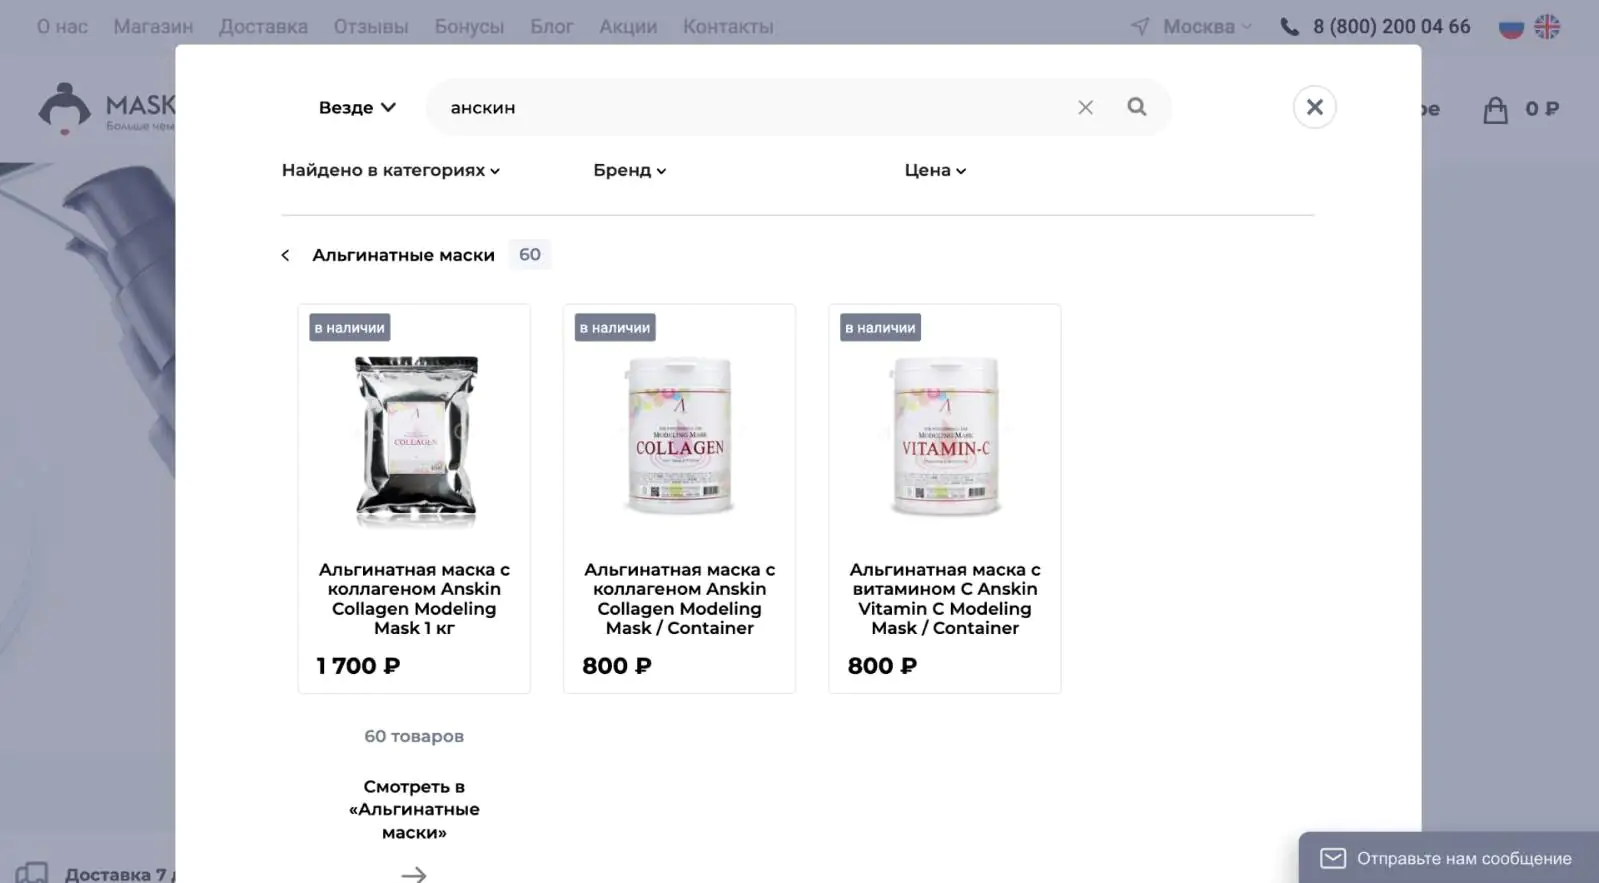Click the arrow under Смотреть в Альгинатные маски
The image size is (1599, 883).
[x=414, y=874]
